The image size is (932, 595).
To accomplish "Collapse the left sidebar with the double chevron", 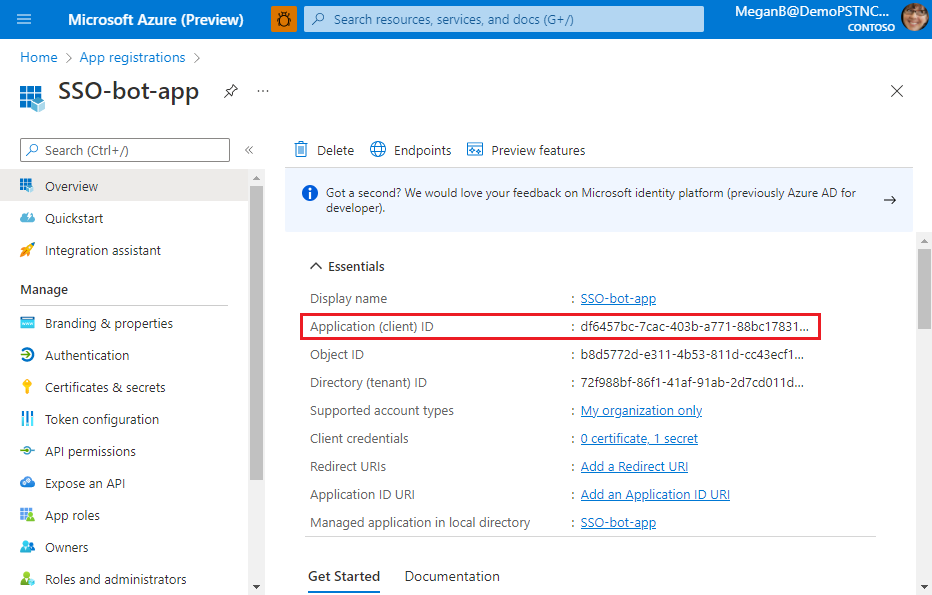I will tap(249, 149).
